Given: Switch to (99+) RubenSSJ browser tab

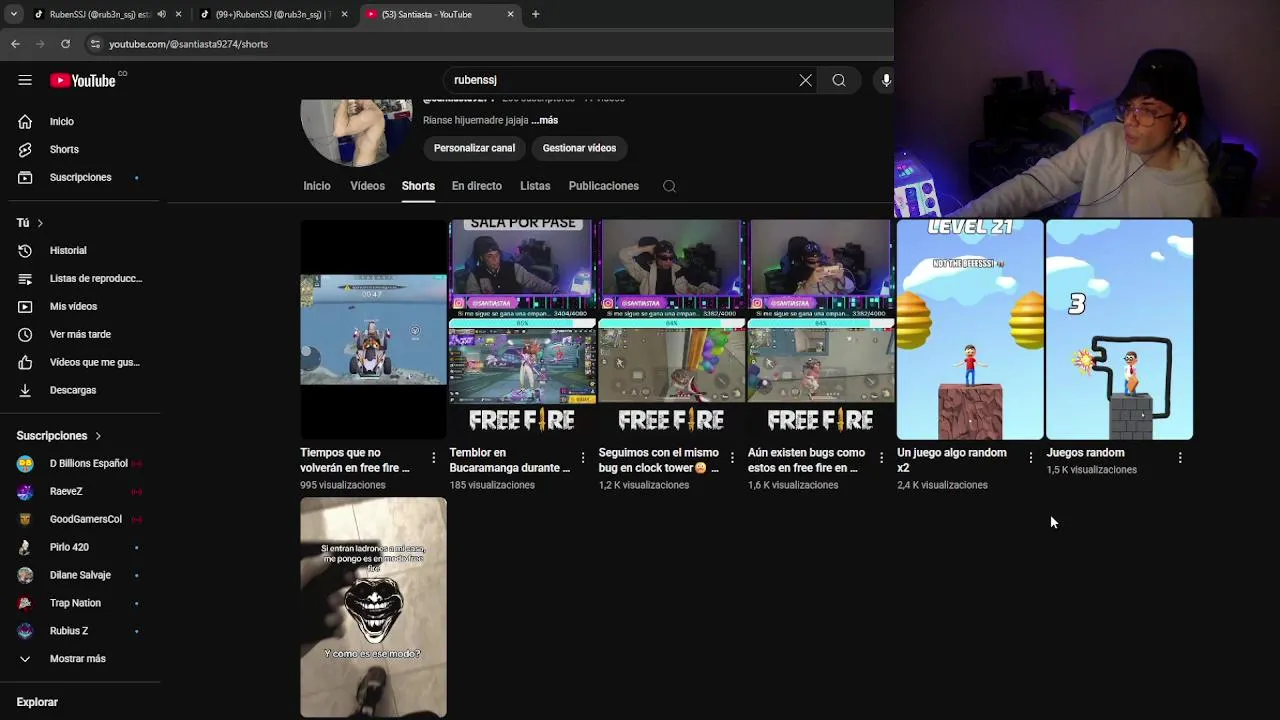Looking at the screenshot, I should (272, 14).
